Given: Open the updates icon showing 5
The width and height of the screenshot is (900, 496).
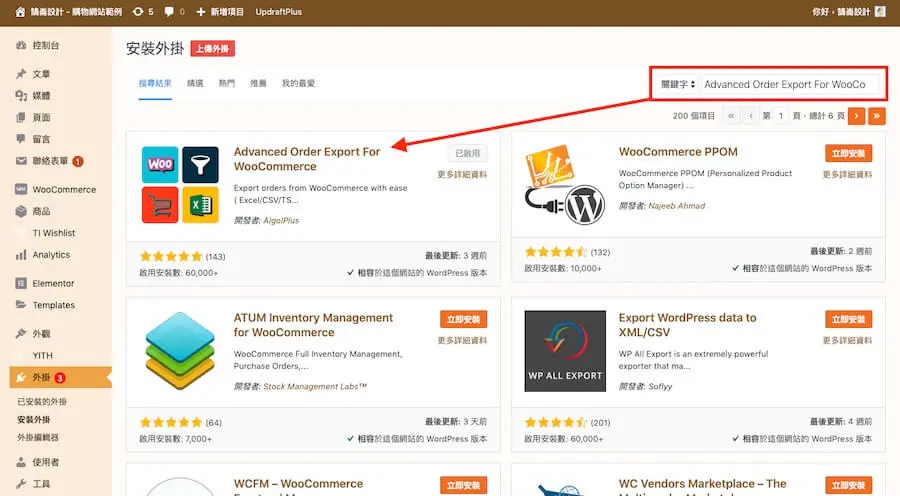Looking at the screenshot, I should (x=138, y=11).
